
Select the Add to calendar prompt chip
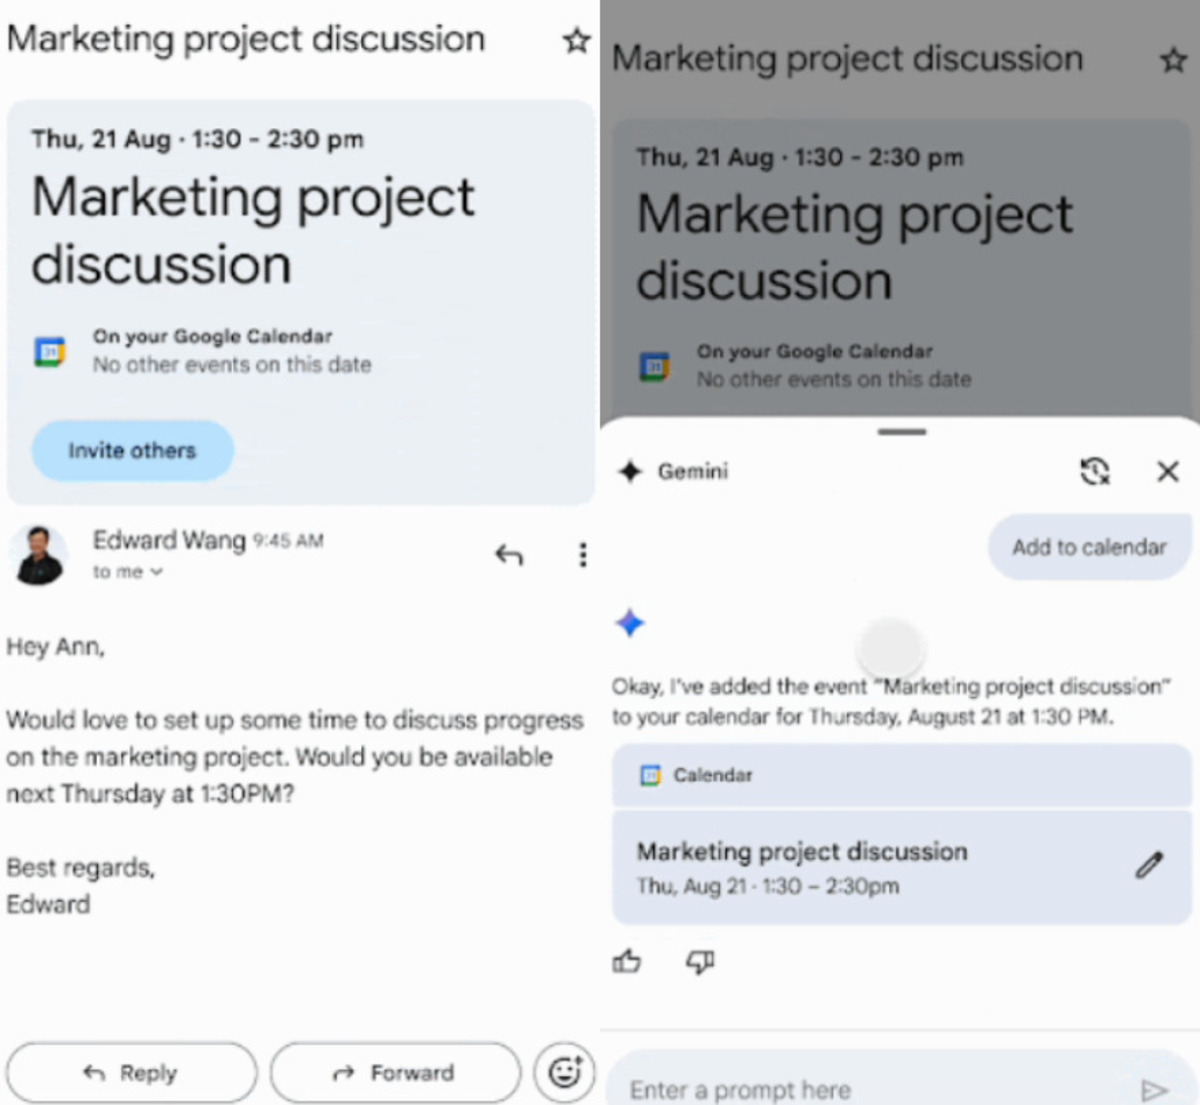click(x=1089, y=547)
